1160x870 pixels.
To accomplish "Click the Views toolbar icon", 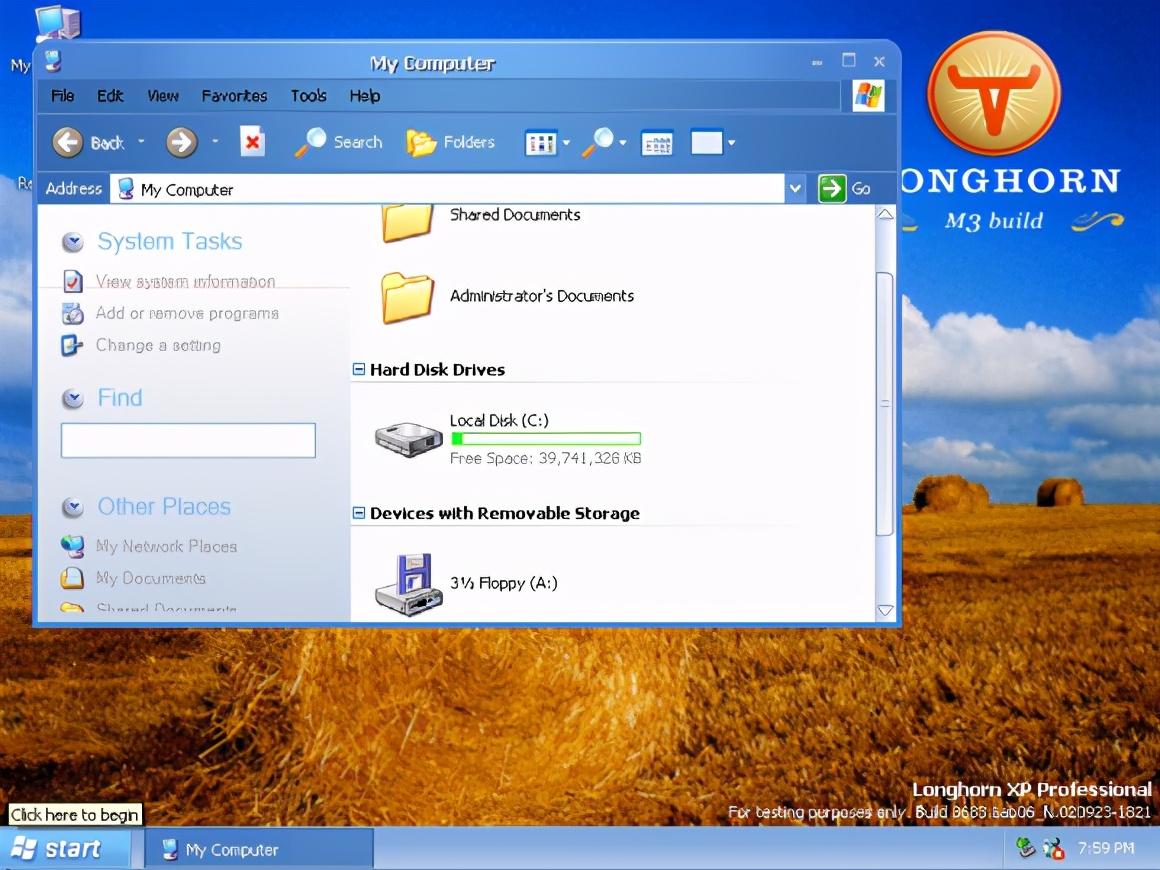I will click(541, 143).
